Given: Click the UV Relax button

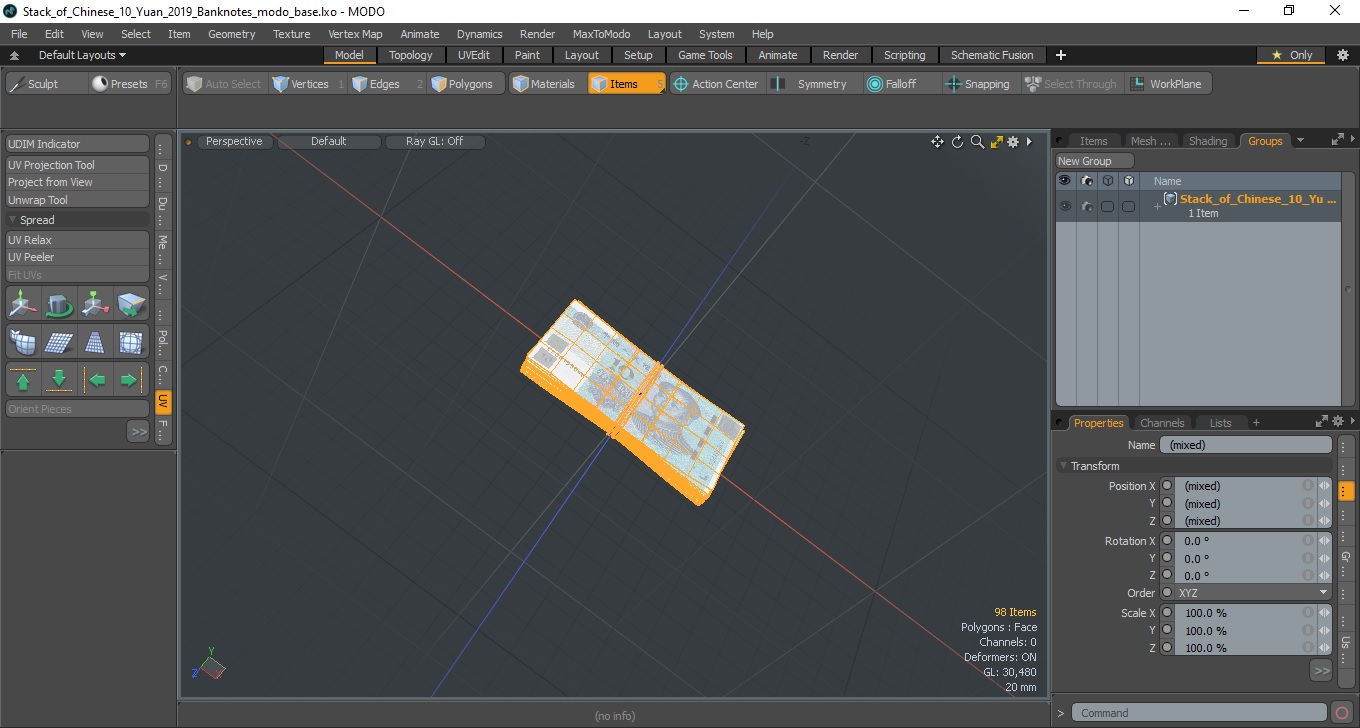Looking at the screenshot, I should click(78, 240).
